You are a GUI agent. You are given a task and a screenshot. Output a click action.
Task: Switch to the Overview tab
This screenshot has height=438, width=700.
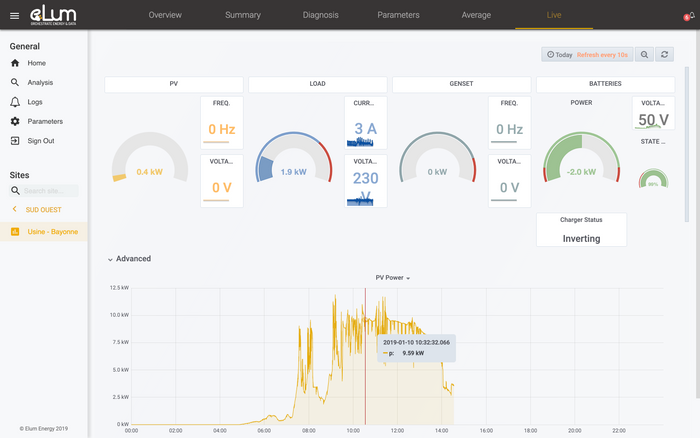tap(165, 15)
